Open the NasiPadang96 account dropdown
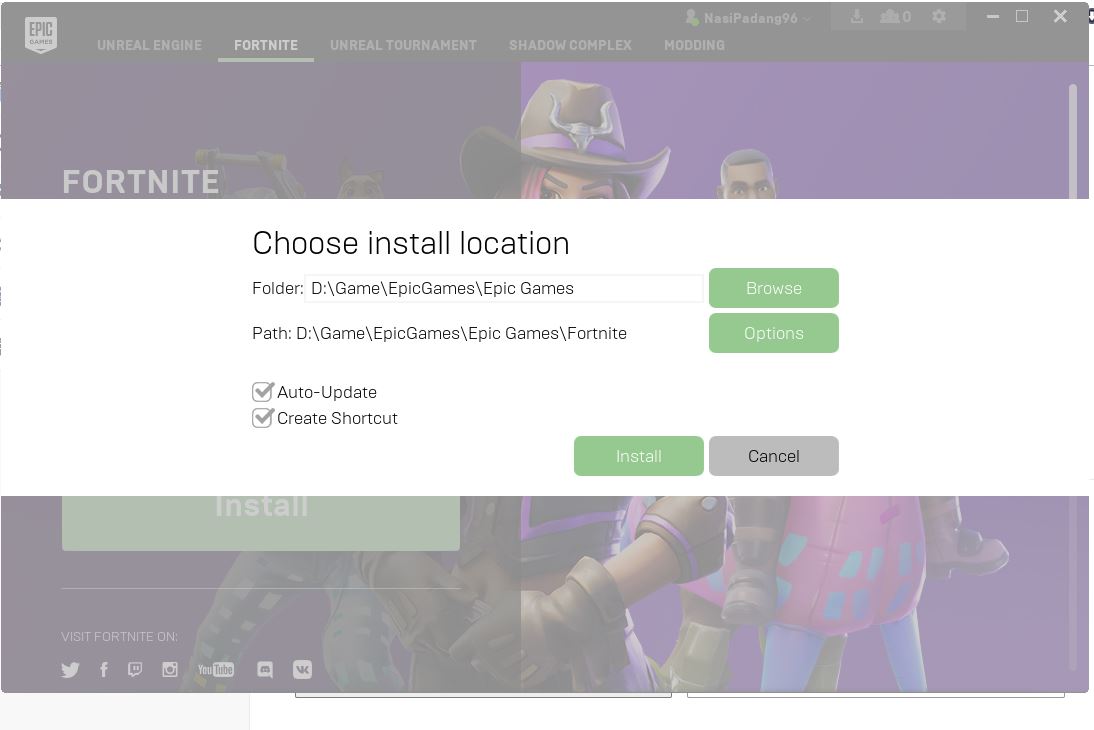The width and height of the screenshot is (1094, 730). [x=747, y=17]
